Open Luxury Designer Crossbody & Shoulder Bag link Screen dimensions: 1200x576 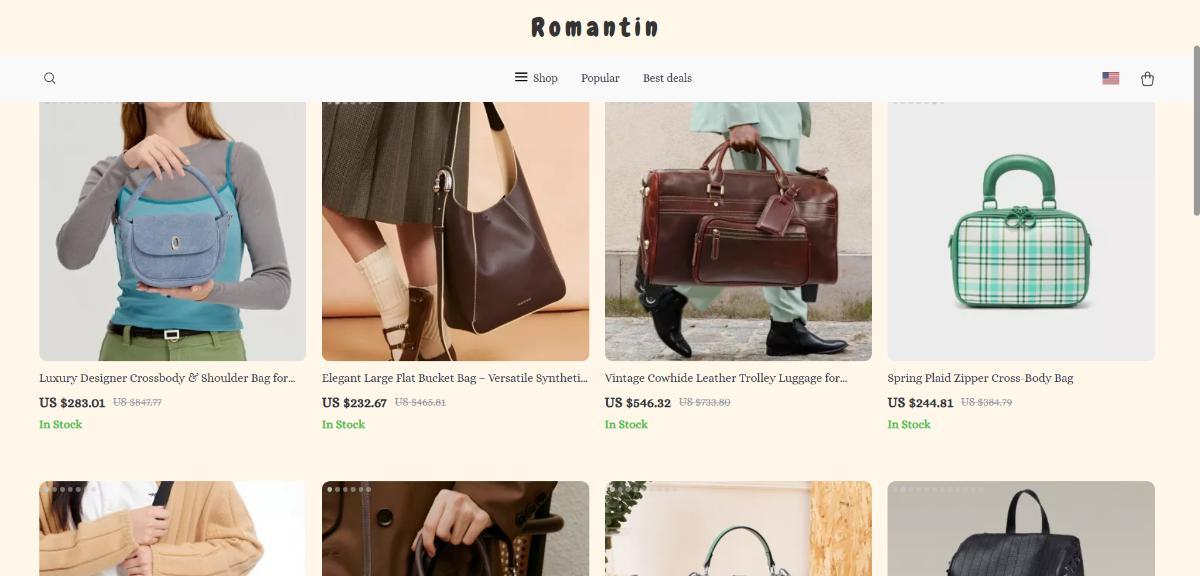pyautogui.click(x=167, y=378)
